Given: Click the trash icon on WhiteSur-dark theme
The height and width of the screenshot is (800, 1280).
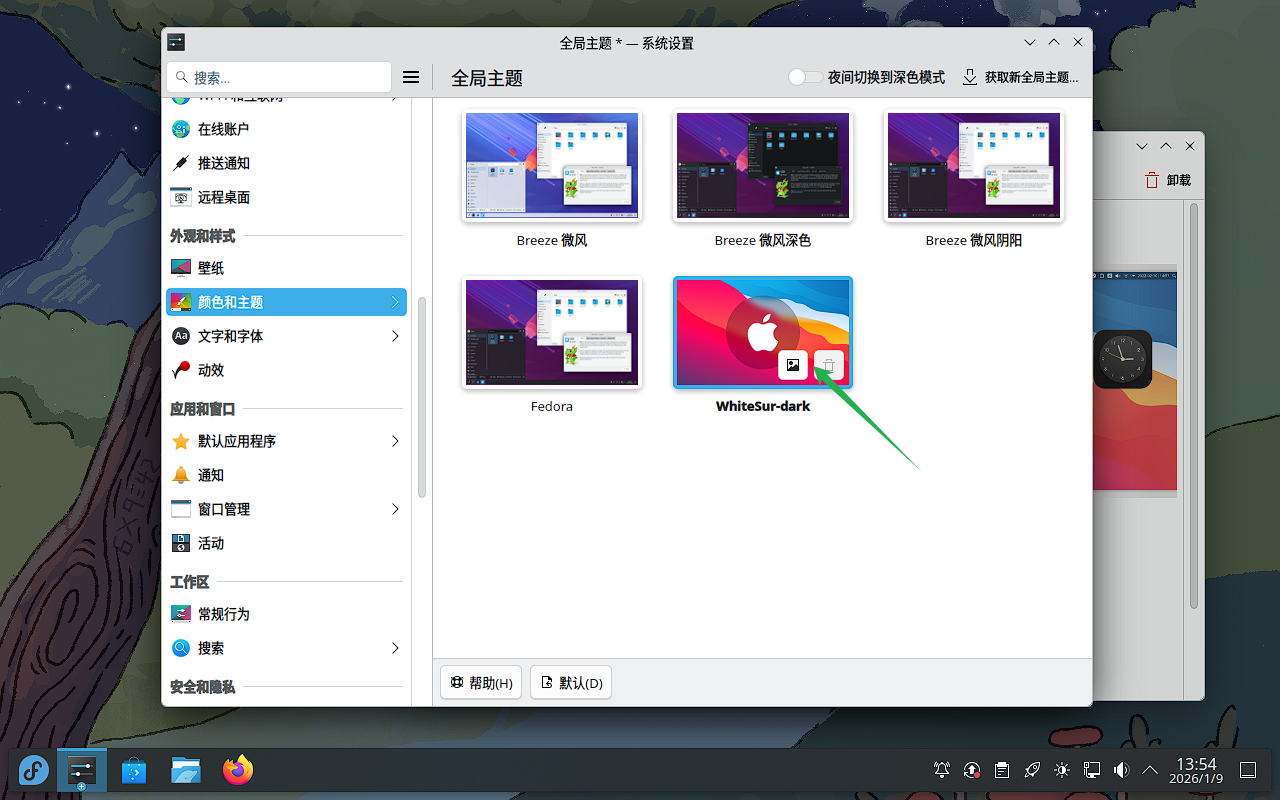Looking at the screenshot, I should [829, 365].
